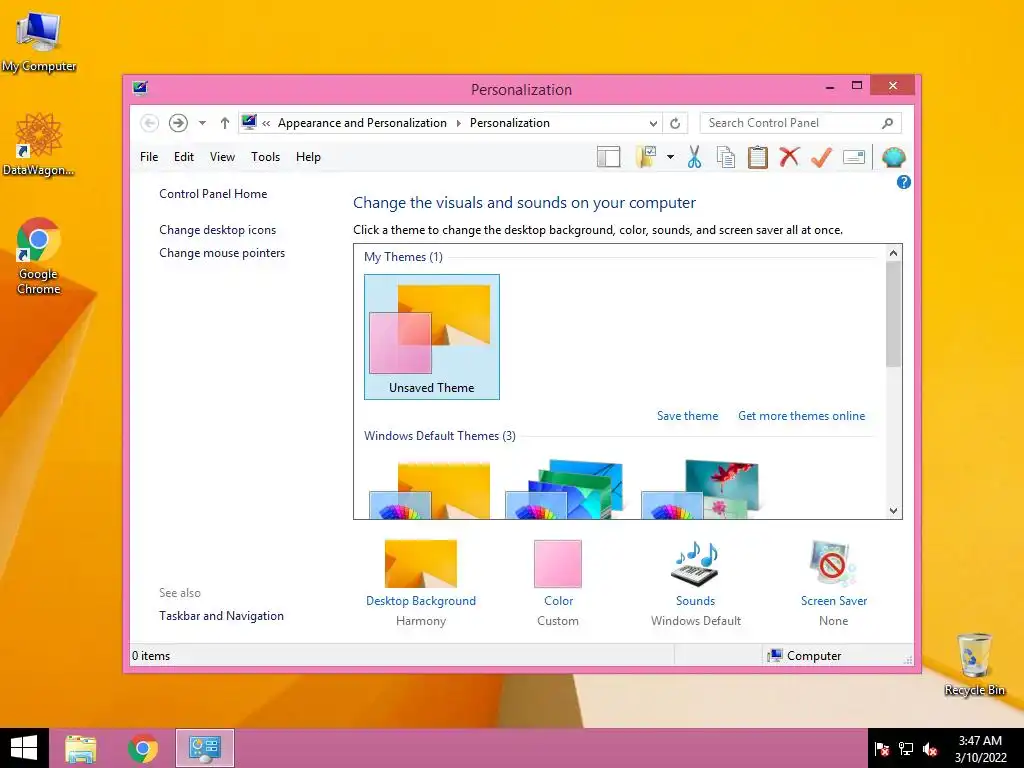The height and width of the screenshot is (768, 1024).
Task: Click the red X Delete toolbar icon
Action: click(789, 157)
